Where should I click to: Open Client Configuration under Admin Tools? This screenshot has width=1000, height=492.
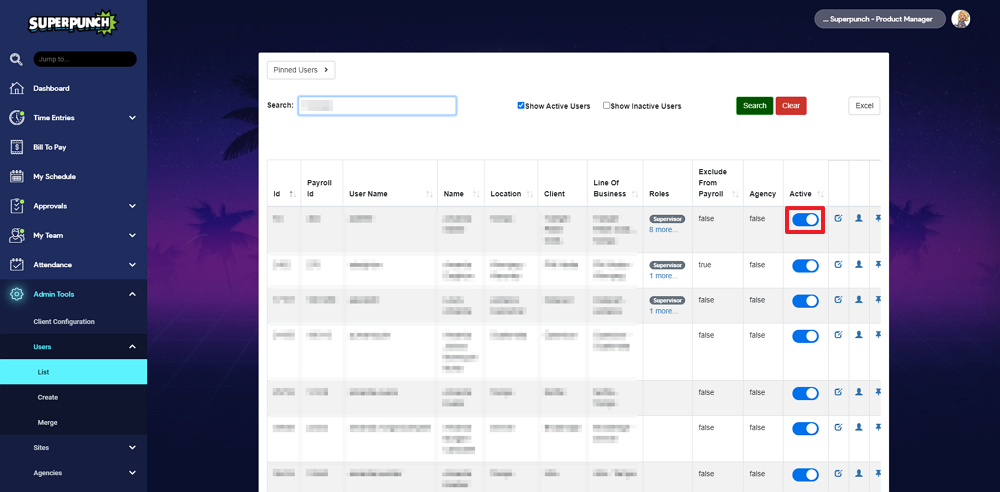(x=64, y=322)
